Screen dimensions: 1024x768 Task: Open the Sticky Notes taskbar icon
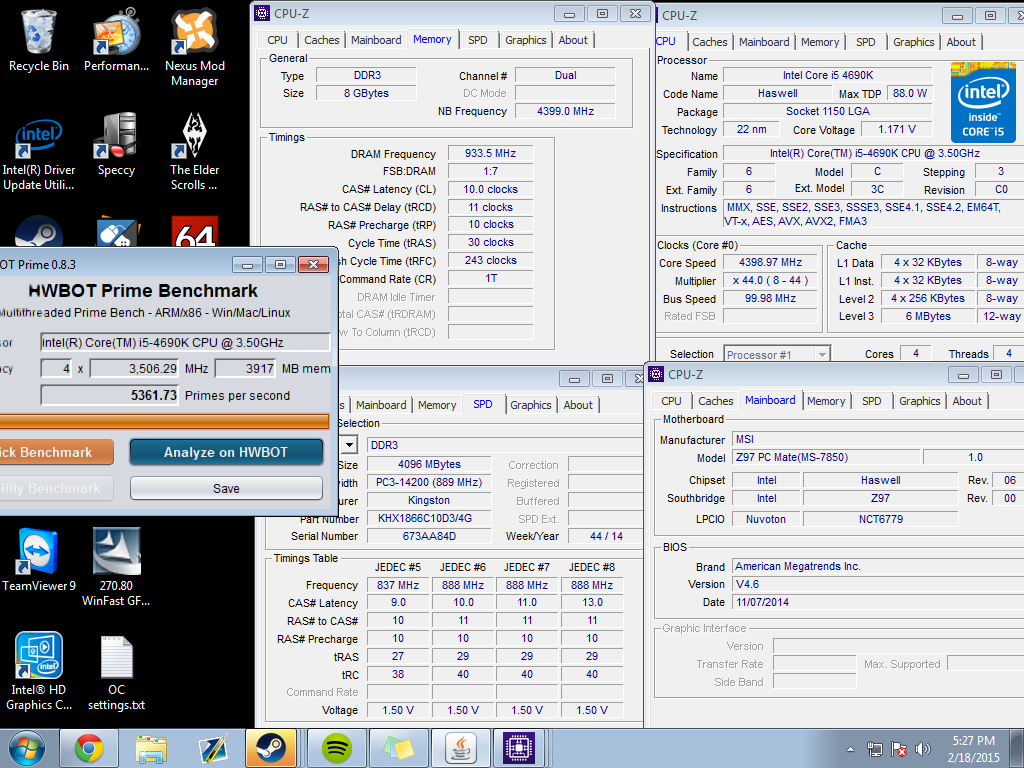click(x=399, y=748)
